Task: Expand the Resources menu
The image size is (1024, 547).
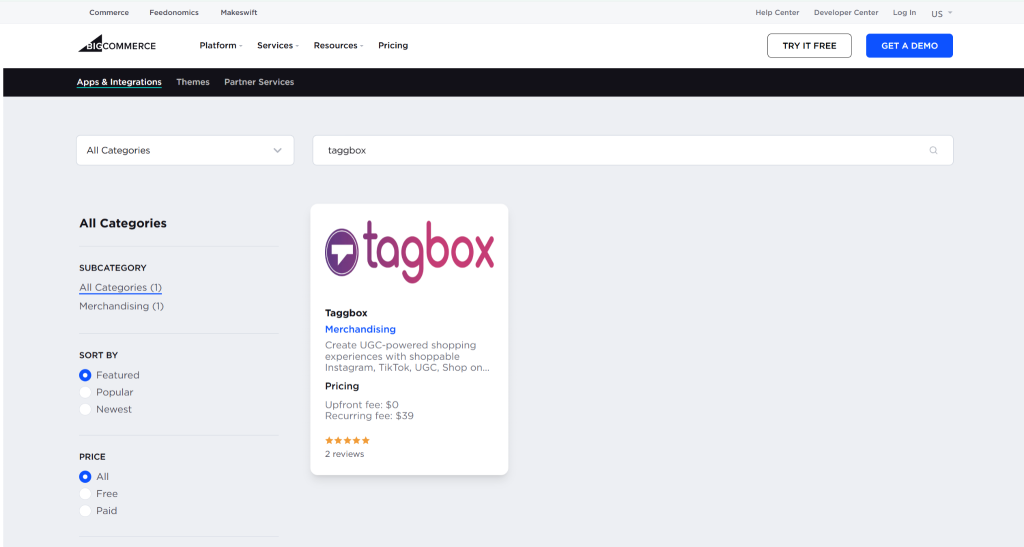Action: [338, 45]
